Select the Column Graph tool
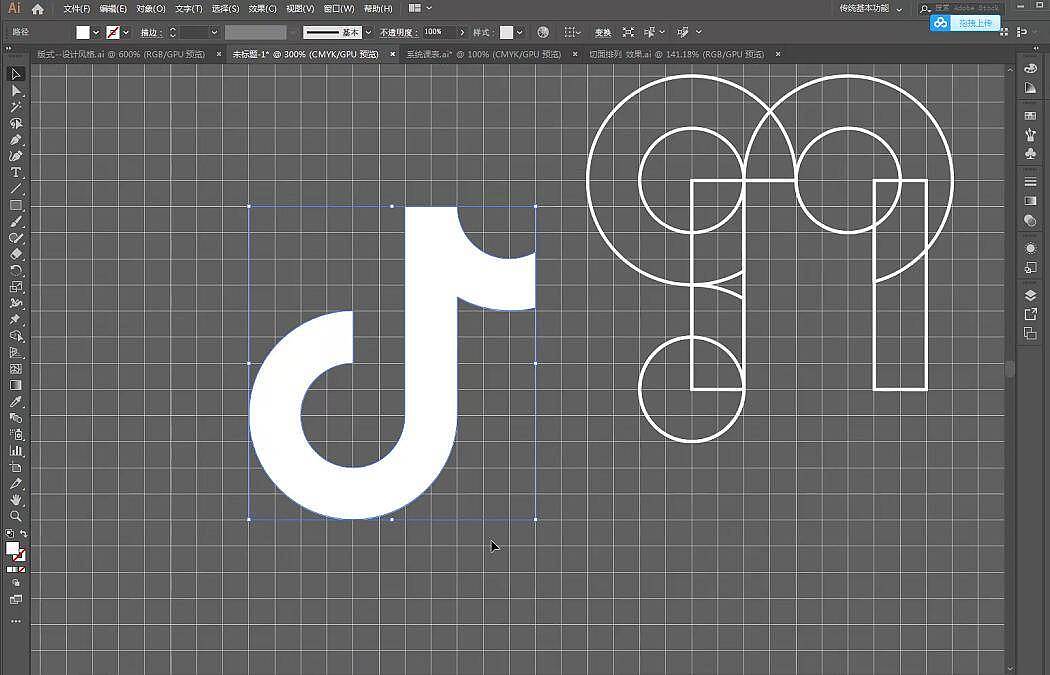Image resolution: width=1050 pixels, height=675 pixels. (16, 451)
